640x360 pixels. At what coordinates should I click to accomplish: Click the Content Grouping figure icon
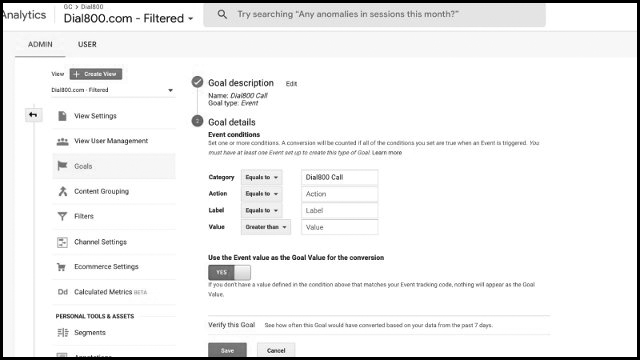point(62,191)
